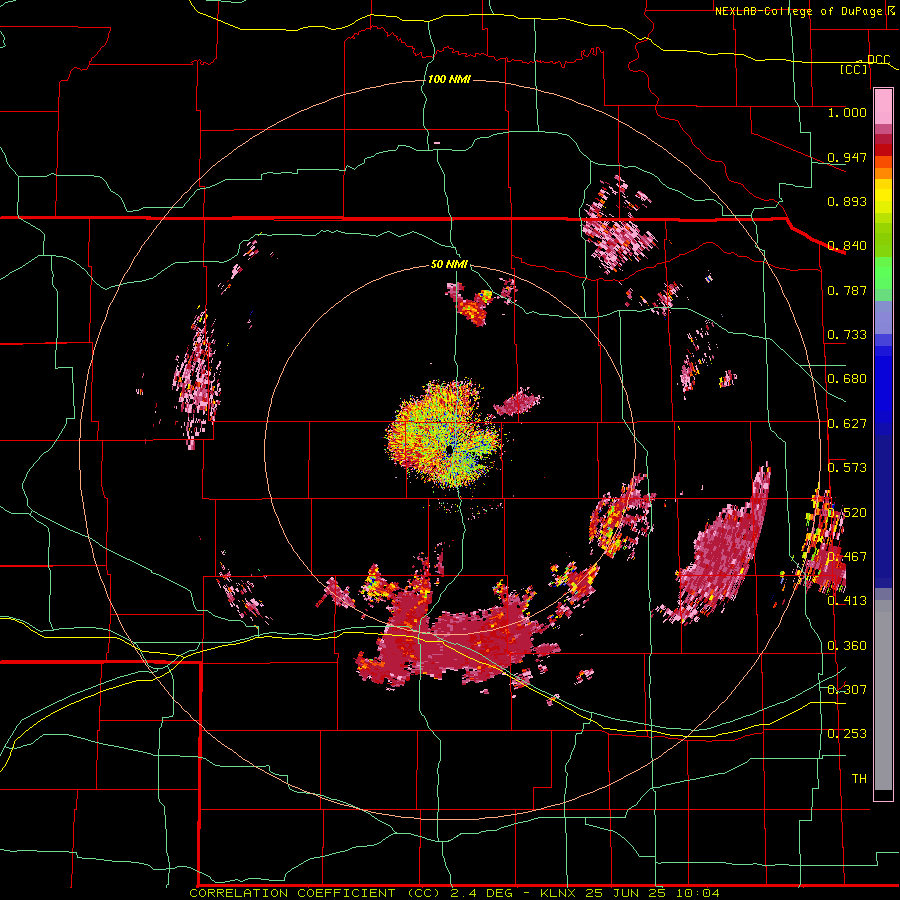Click the 1.000 scale value

point(847,112)
